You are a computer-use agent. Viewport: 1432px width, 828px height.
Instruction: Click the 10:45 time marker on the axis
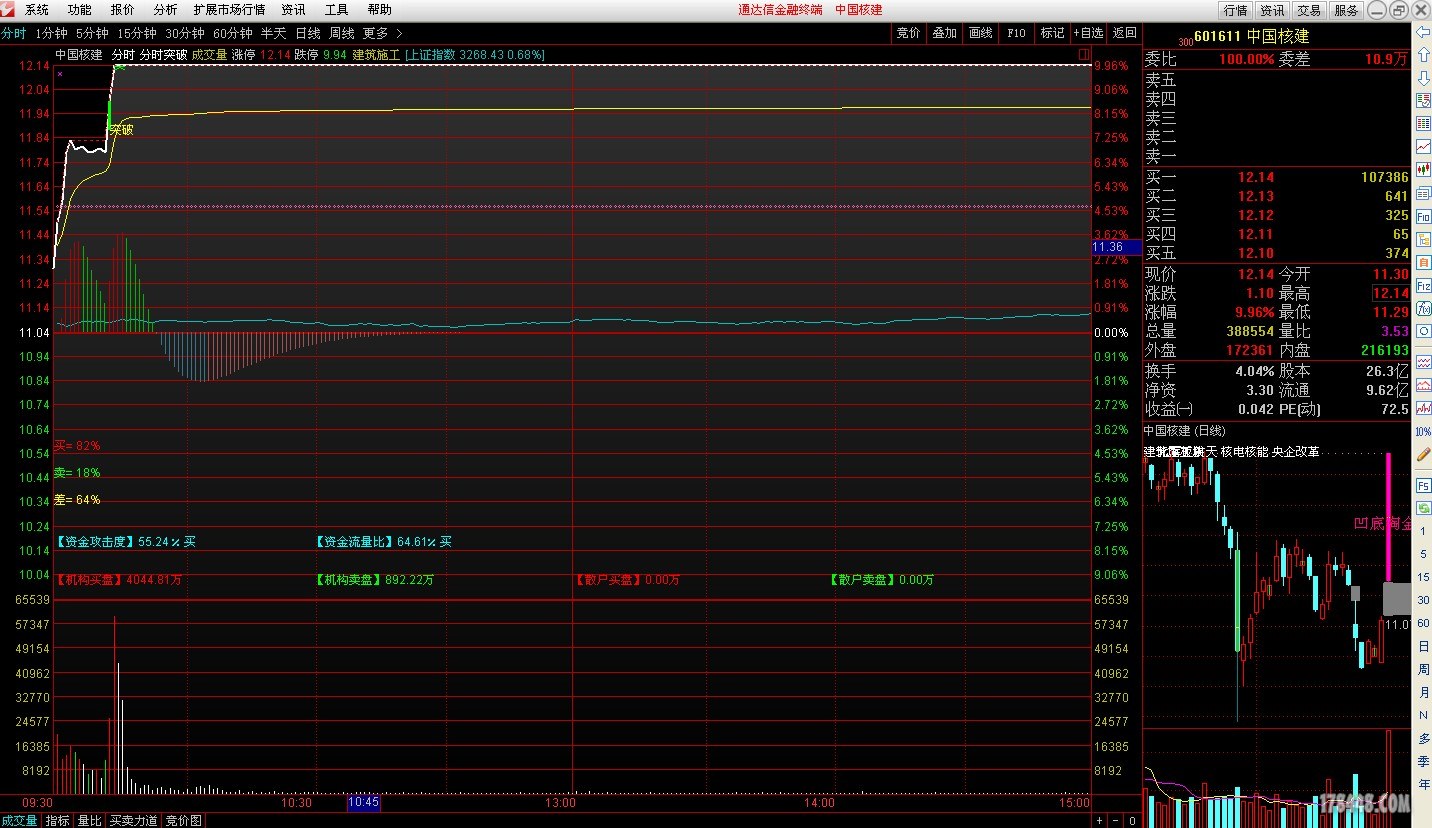(363, 802)
